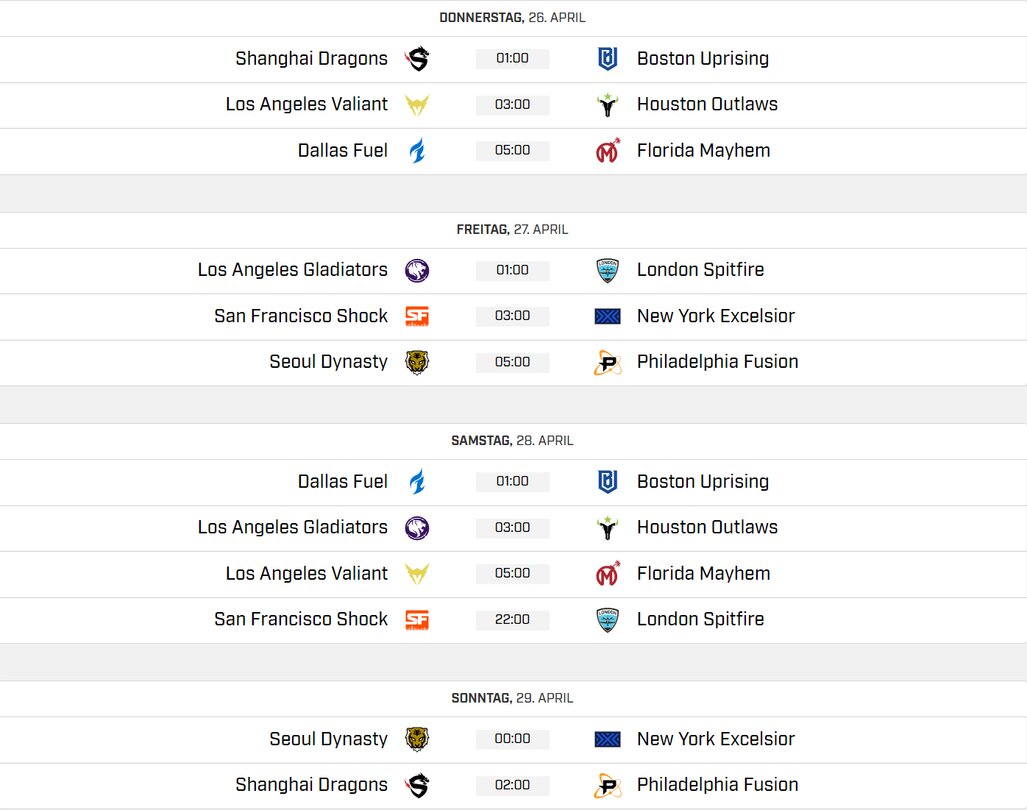This screenshot has width=1027, height=810.
Task: Click New York Excelsior logo in the Freitag match
Action: pyautogui.click(x=607, y=316)
